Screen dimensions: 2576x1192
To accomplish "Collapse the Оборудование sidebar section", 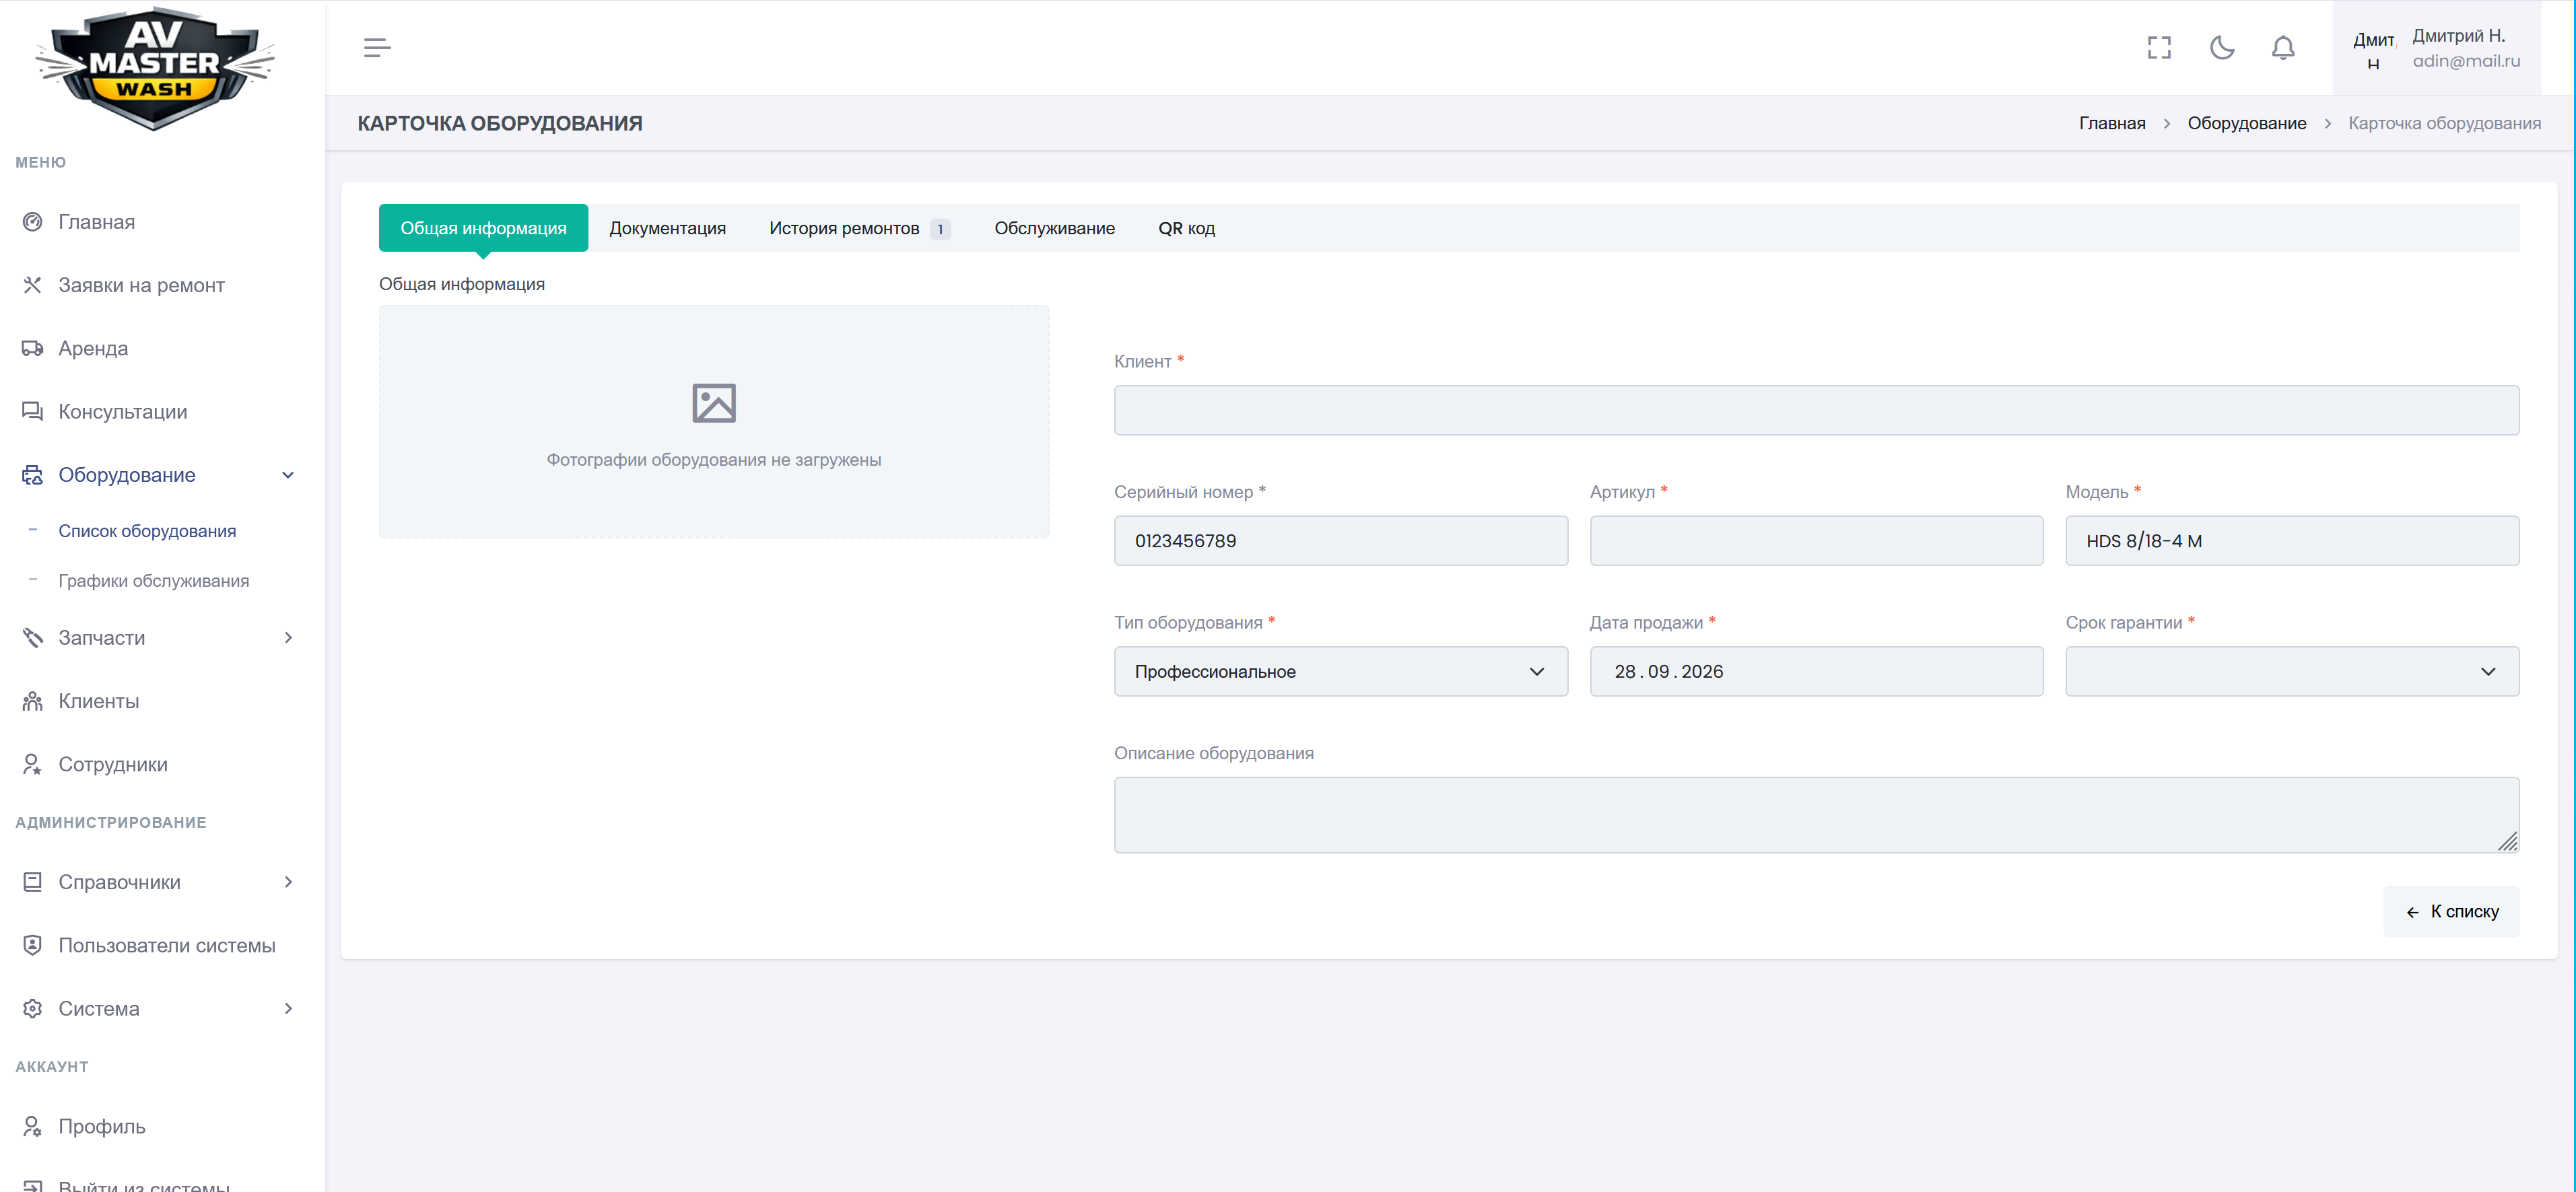I will click(x=288, y=475).
